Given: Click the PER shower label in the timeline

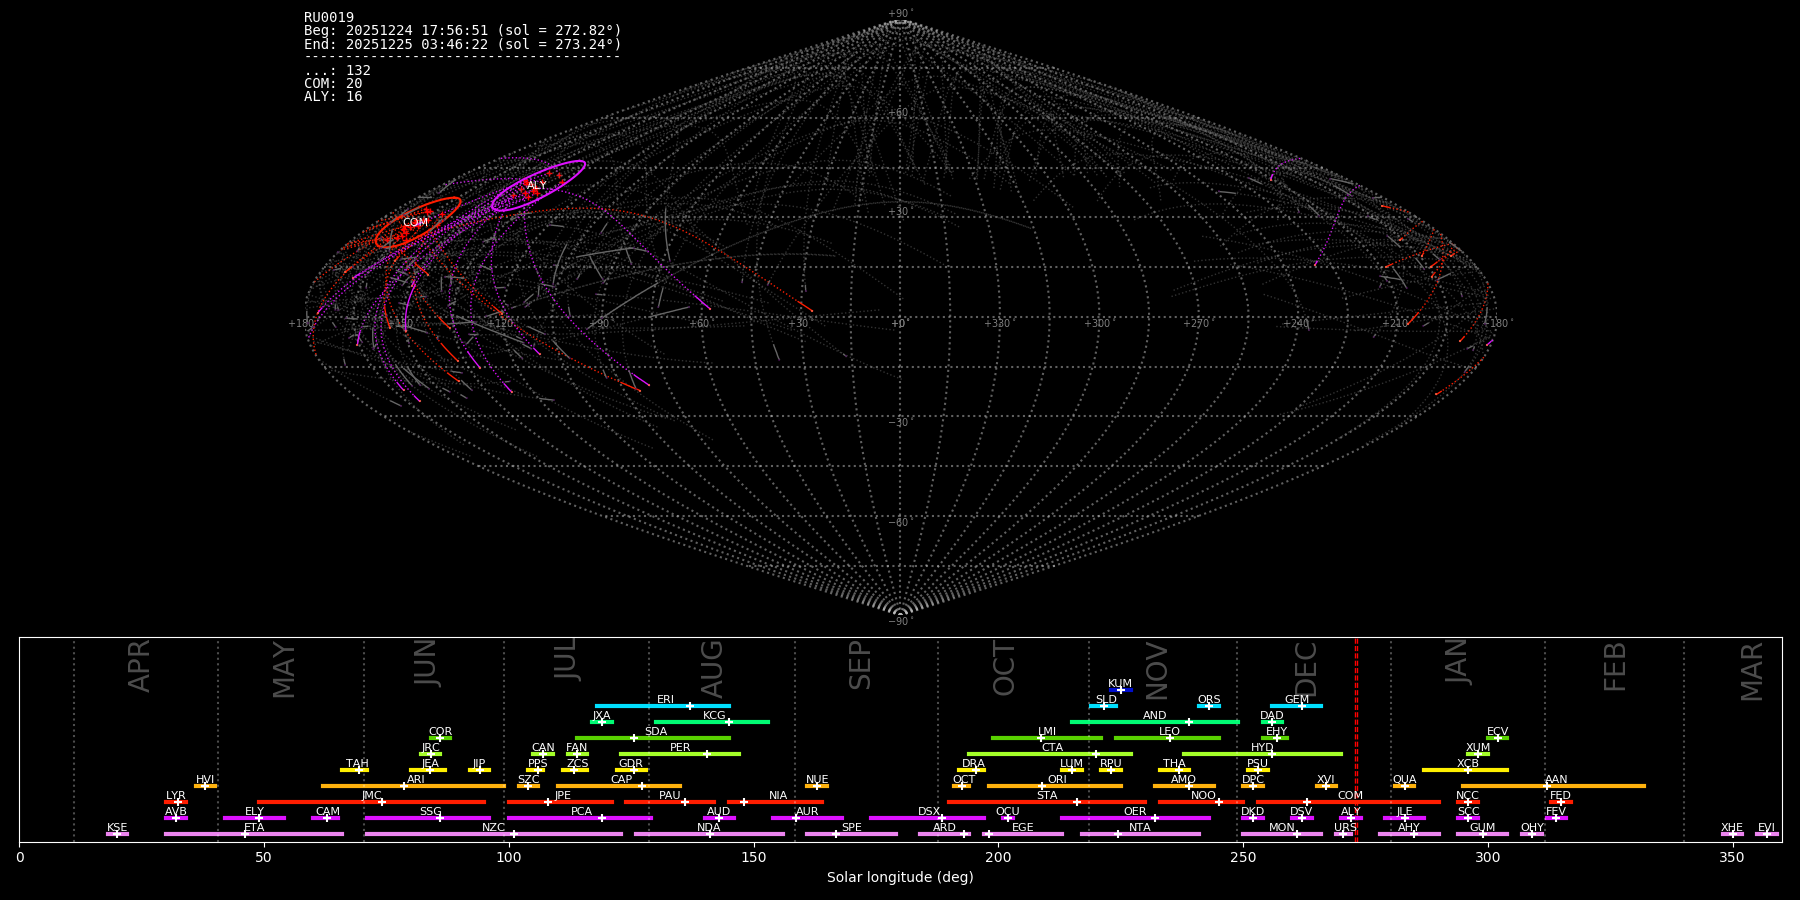Looking at the screenshot, I should coord(680,747).
